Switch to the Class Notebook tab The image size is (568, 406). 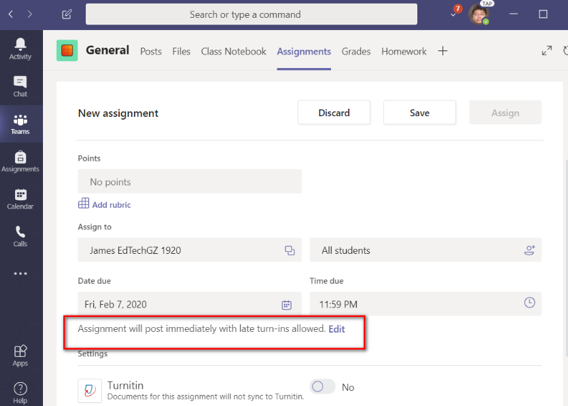click(233, 51)
